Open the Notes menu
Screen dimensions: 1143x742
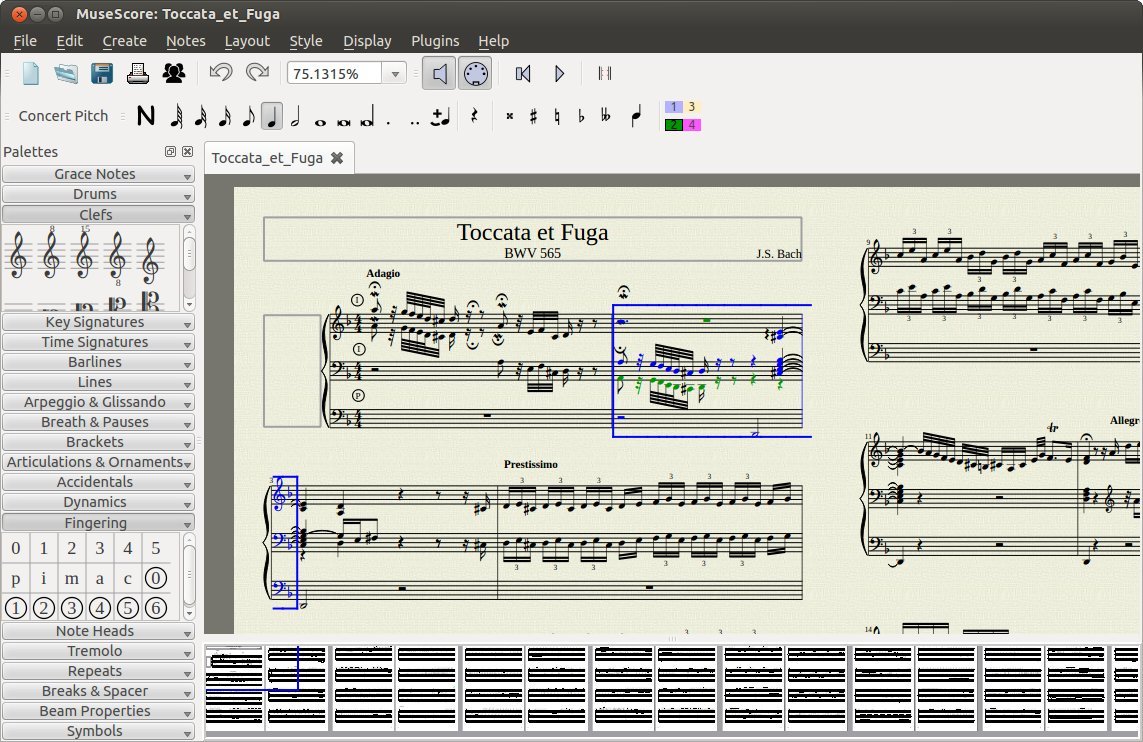[x=185, y=41]
